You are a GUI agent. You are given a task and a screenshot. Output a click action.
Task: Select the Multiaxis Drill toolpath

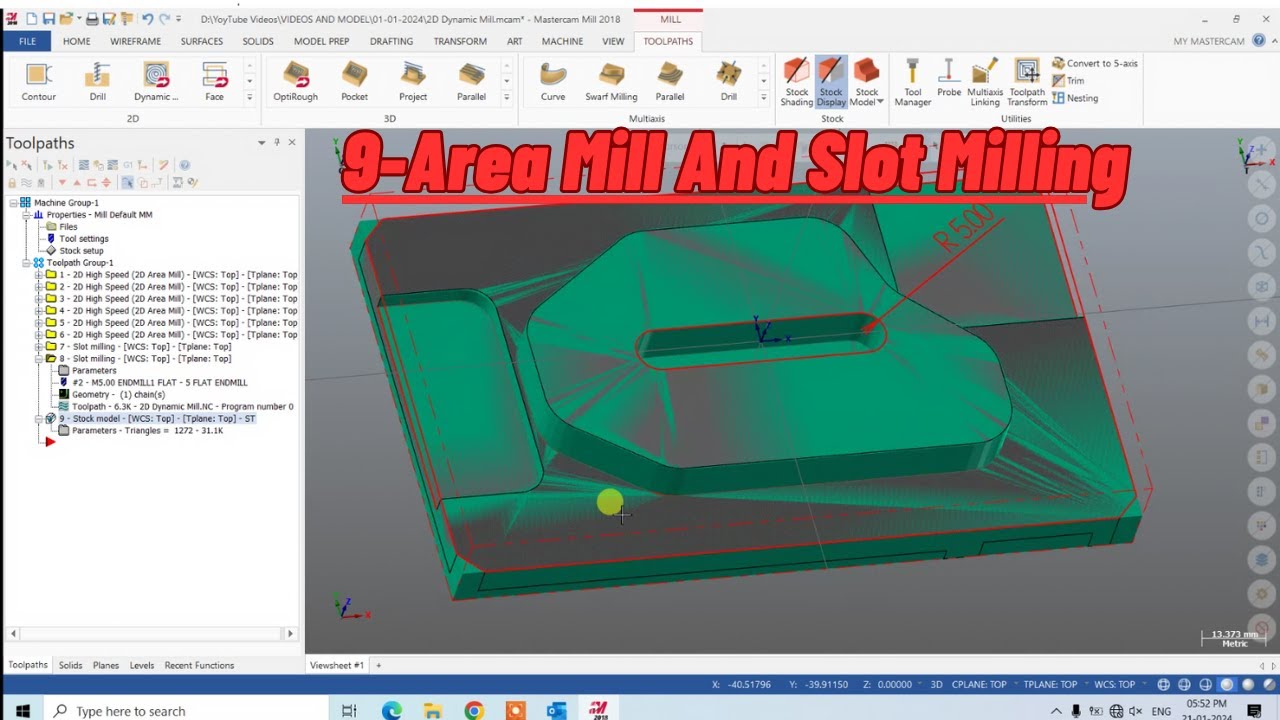coord(729,81)
